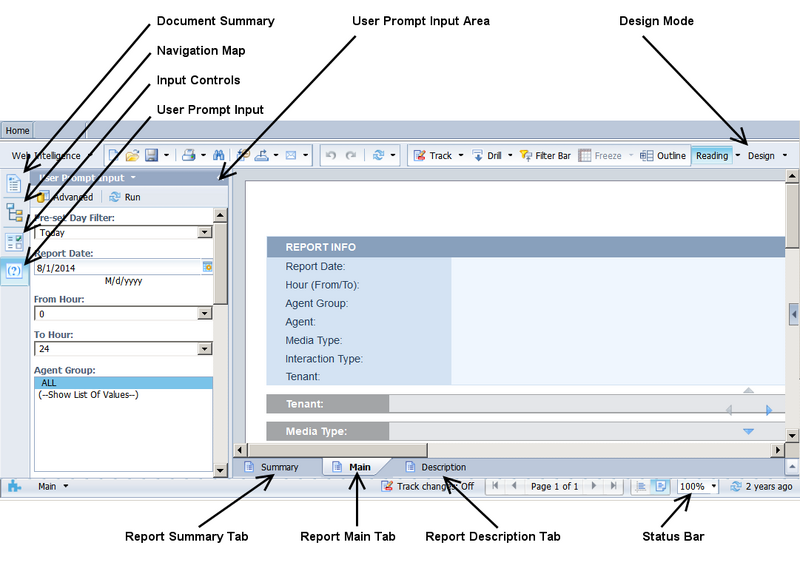Screen dimensions: 800x571
Task: Click the User Prompt Input sidebar icon
Action: coord(14,270)
